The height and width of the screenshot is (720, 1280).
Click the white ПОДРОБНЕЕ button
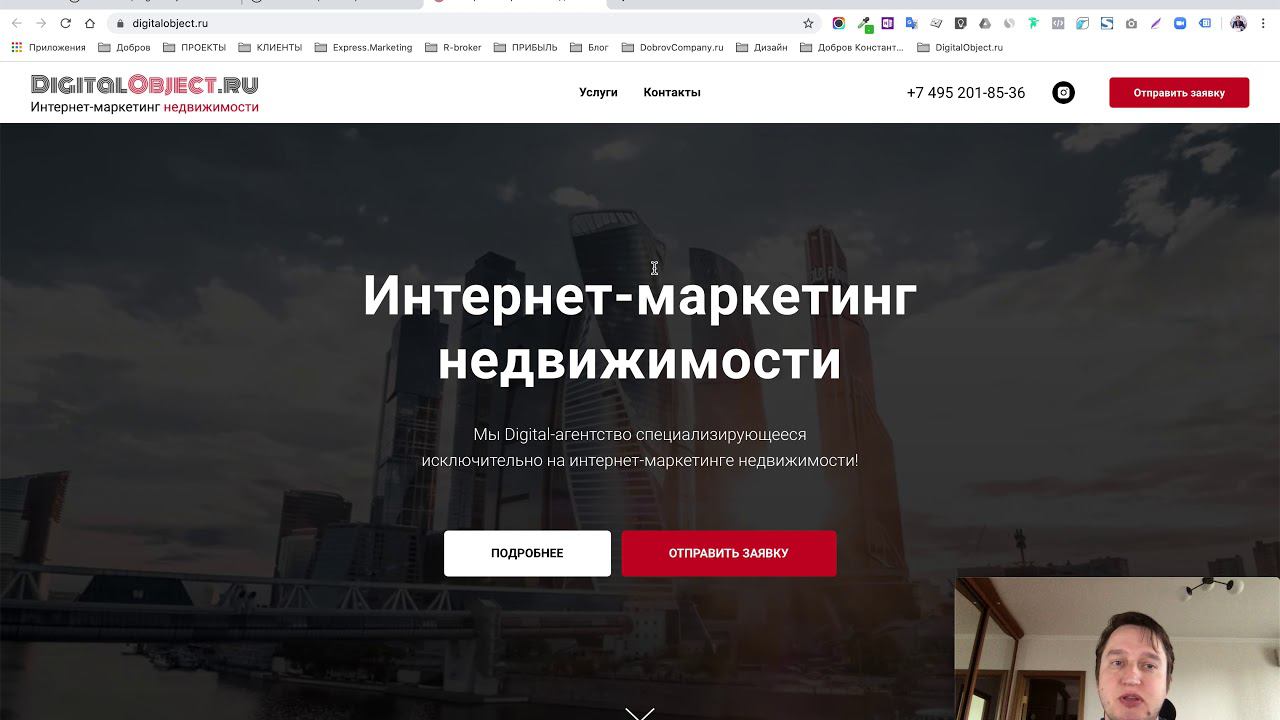coord(527,553)
